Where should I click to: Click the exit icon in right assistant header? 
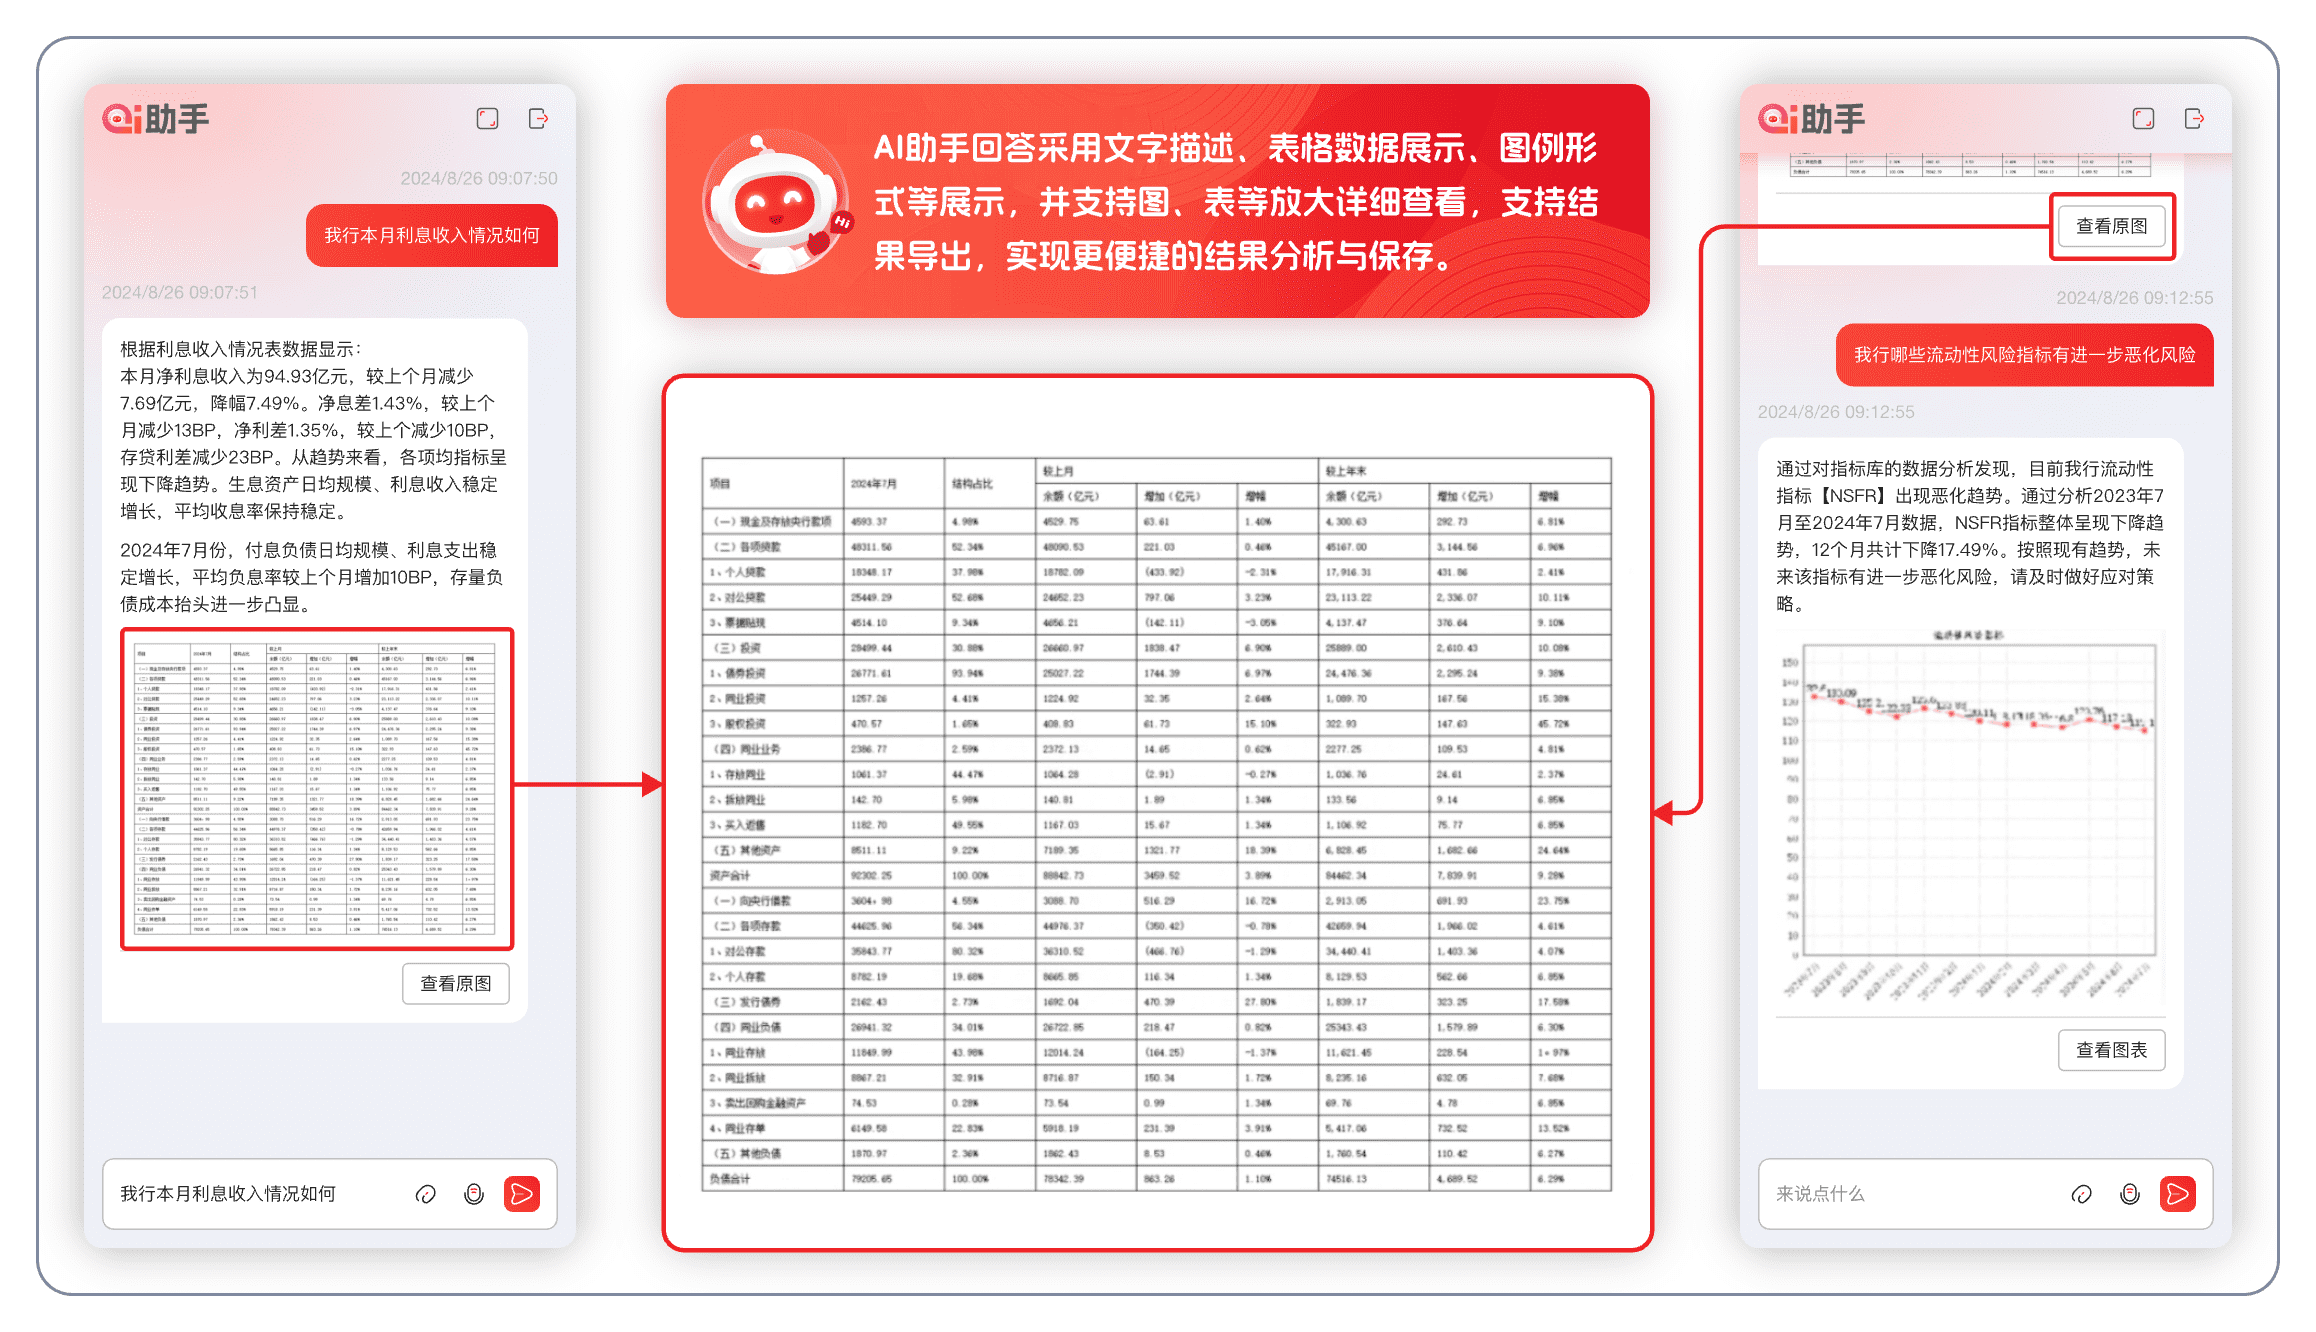[2194, 119]
